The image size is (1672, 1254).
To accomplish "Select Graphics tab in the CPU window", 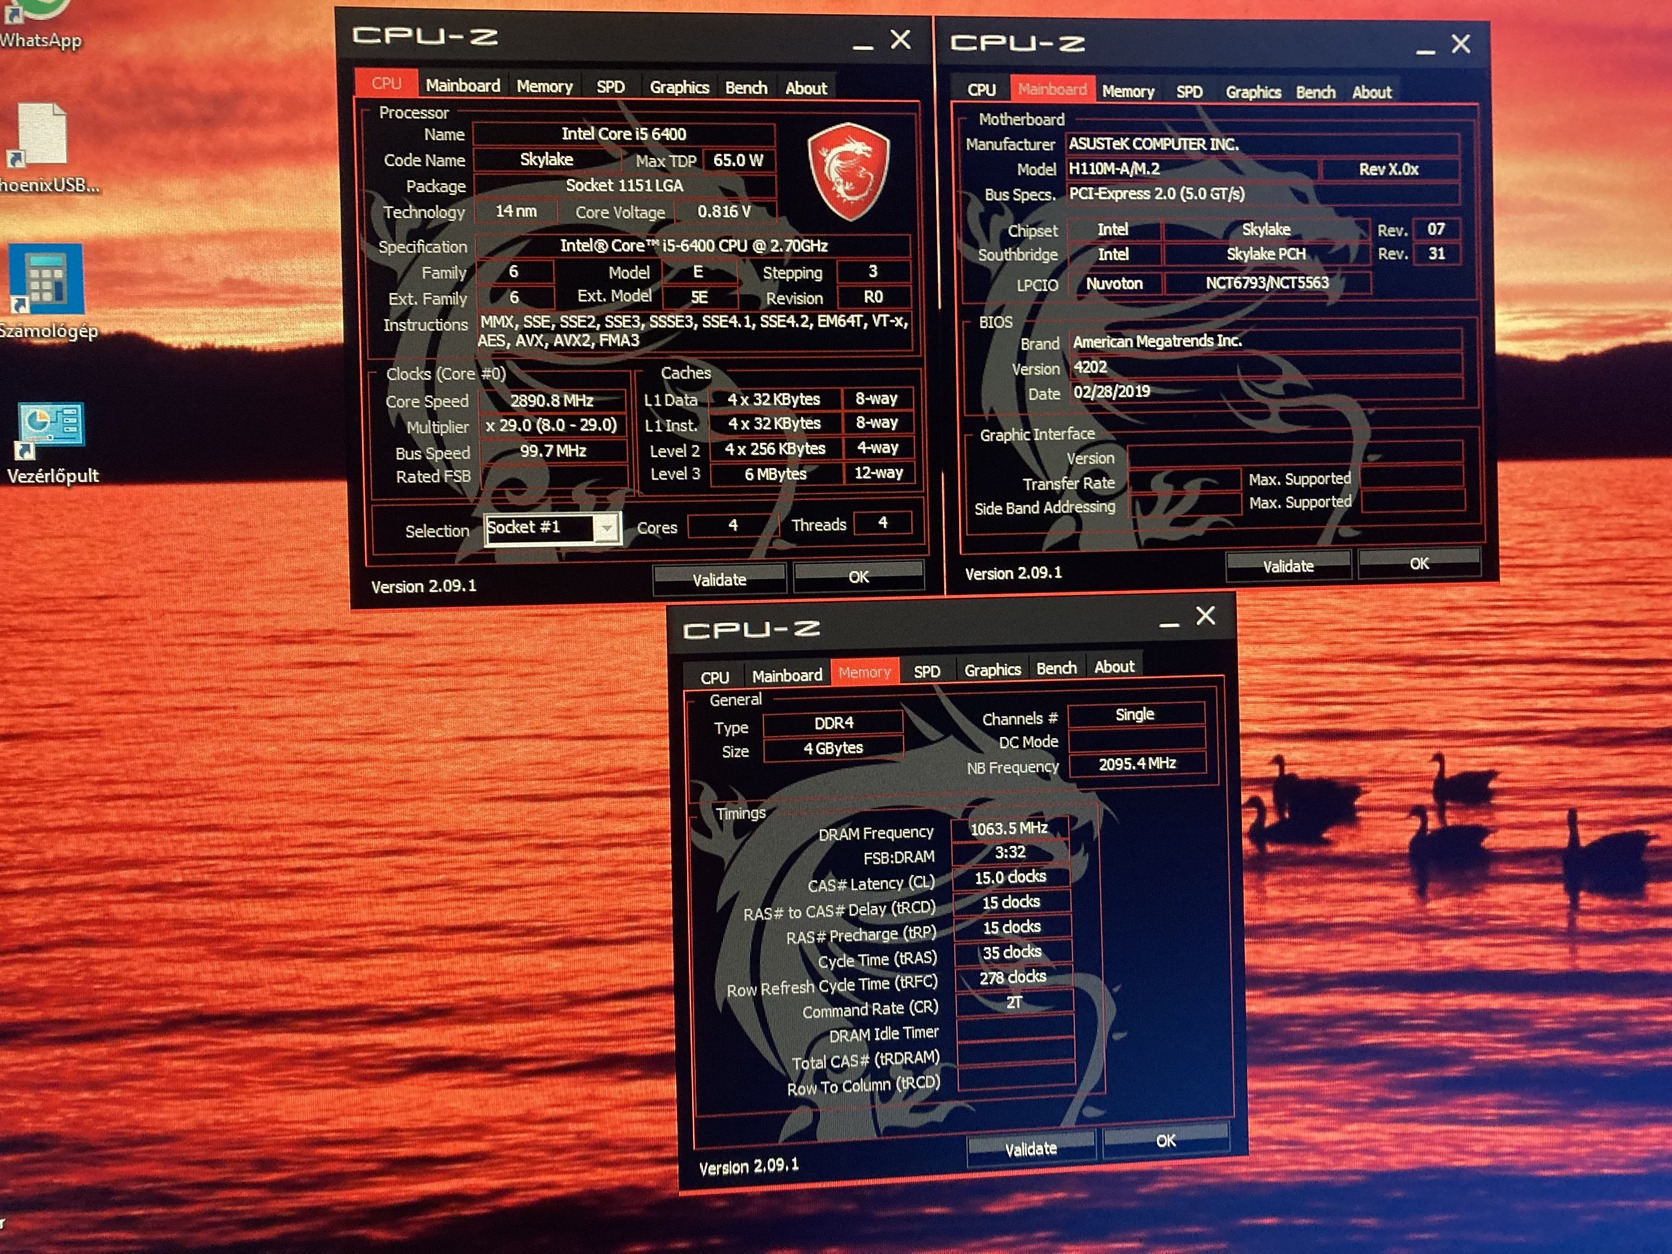I will [679, 88].
